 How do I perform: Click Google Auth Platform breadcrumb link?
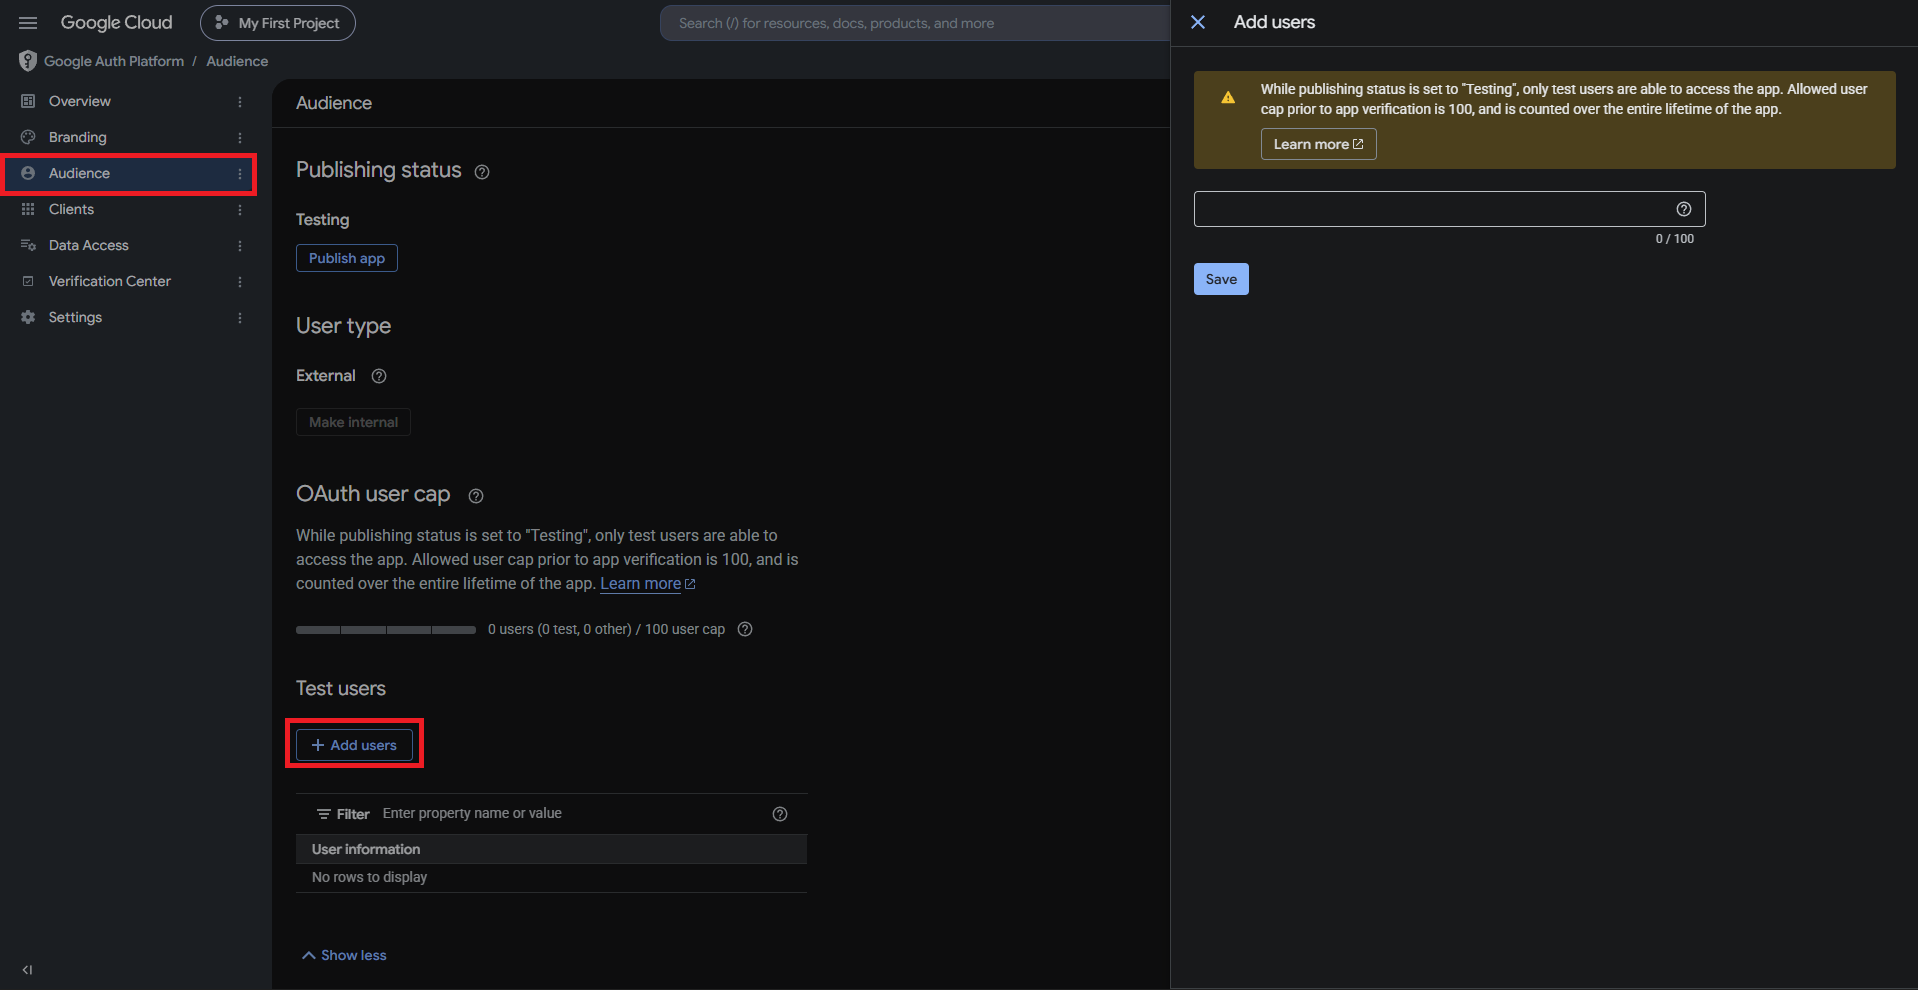114,61
